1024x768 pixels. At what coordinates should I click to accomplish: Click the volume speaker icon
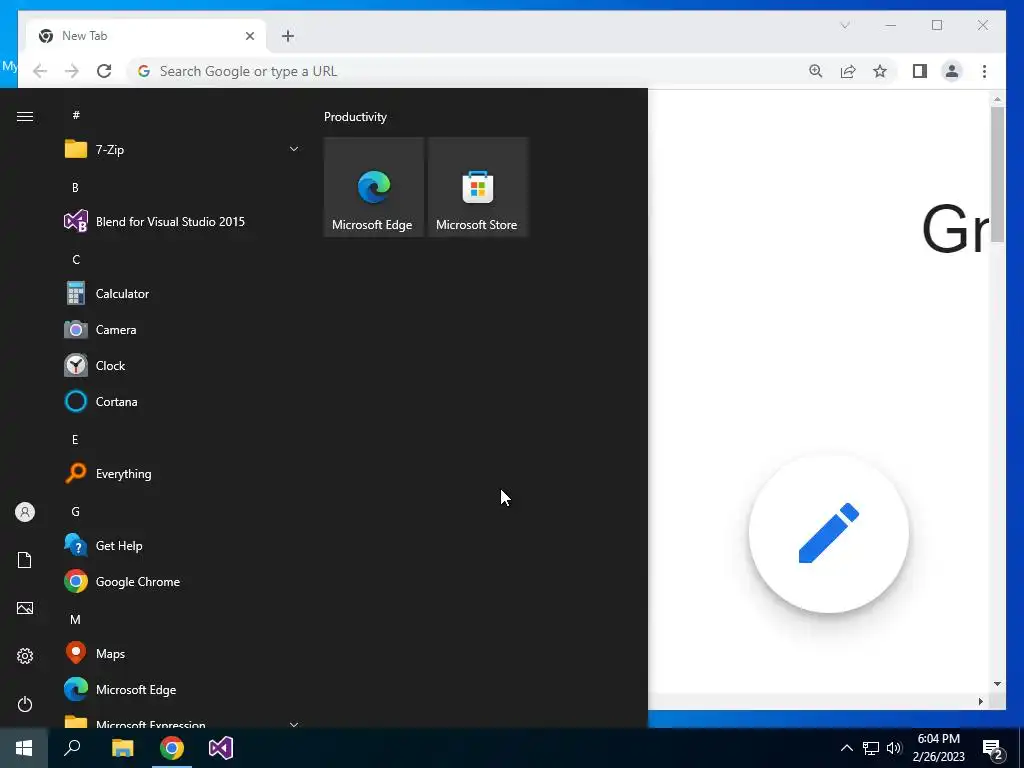pyautogui.click(x=894, y=748)
